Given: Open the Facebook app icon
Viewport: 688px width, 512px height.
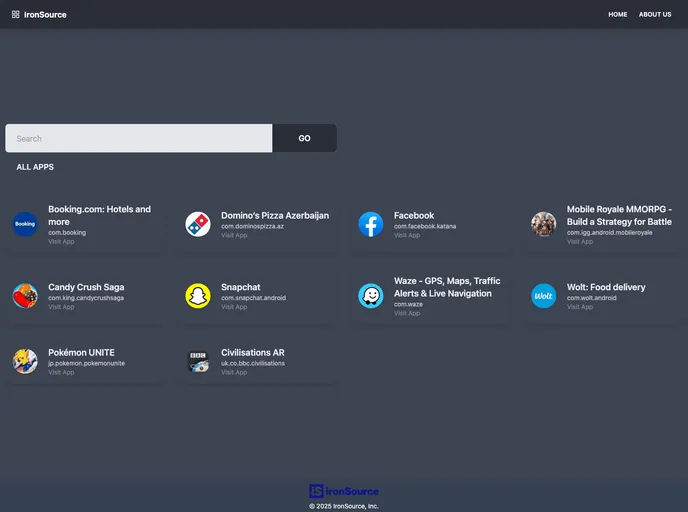Looking at the screenshot, I should coord(371,224).
